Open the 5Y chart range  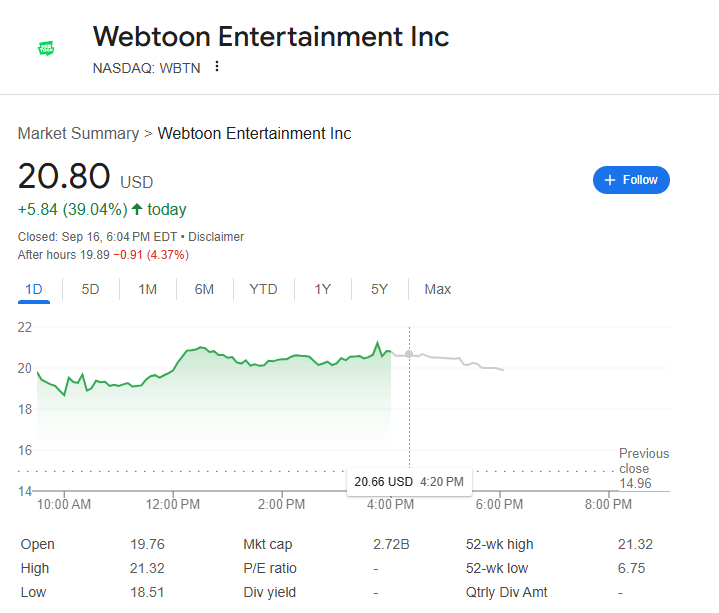(379, 289)
